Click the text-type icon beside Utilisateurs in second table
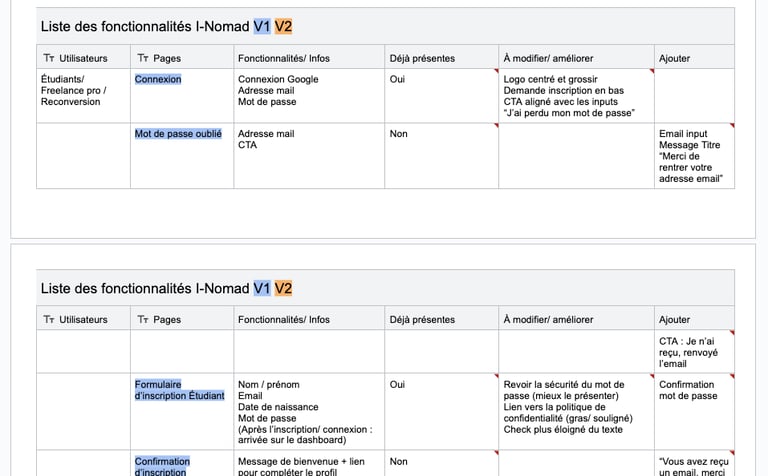The image size is (768, 476). 49,320
